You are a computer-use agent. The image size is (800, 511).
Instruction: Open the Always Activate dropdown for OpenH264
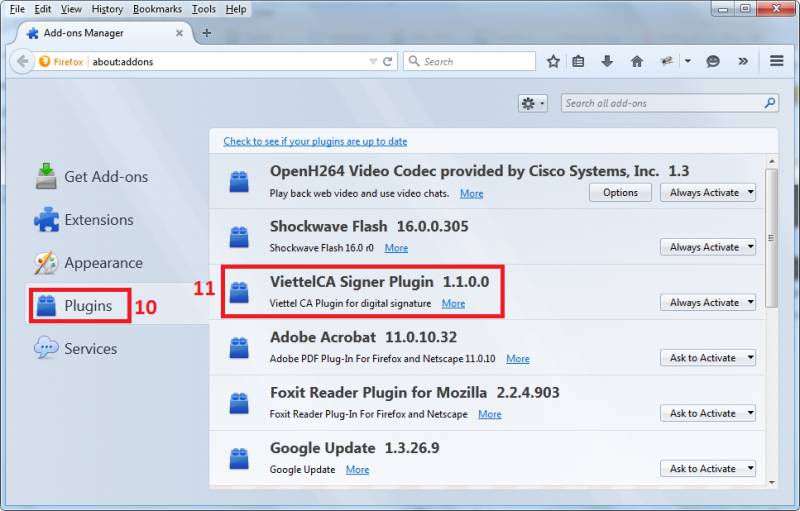(x=708, y=192)
